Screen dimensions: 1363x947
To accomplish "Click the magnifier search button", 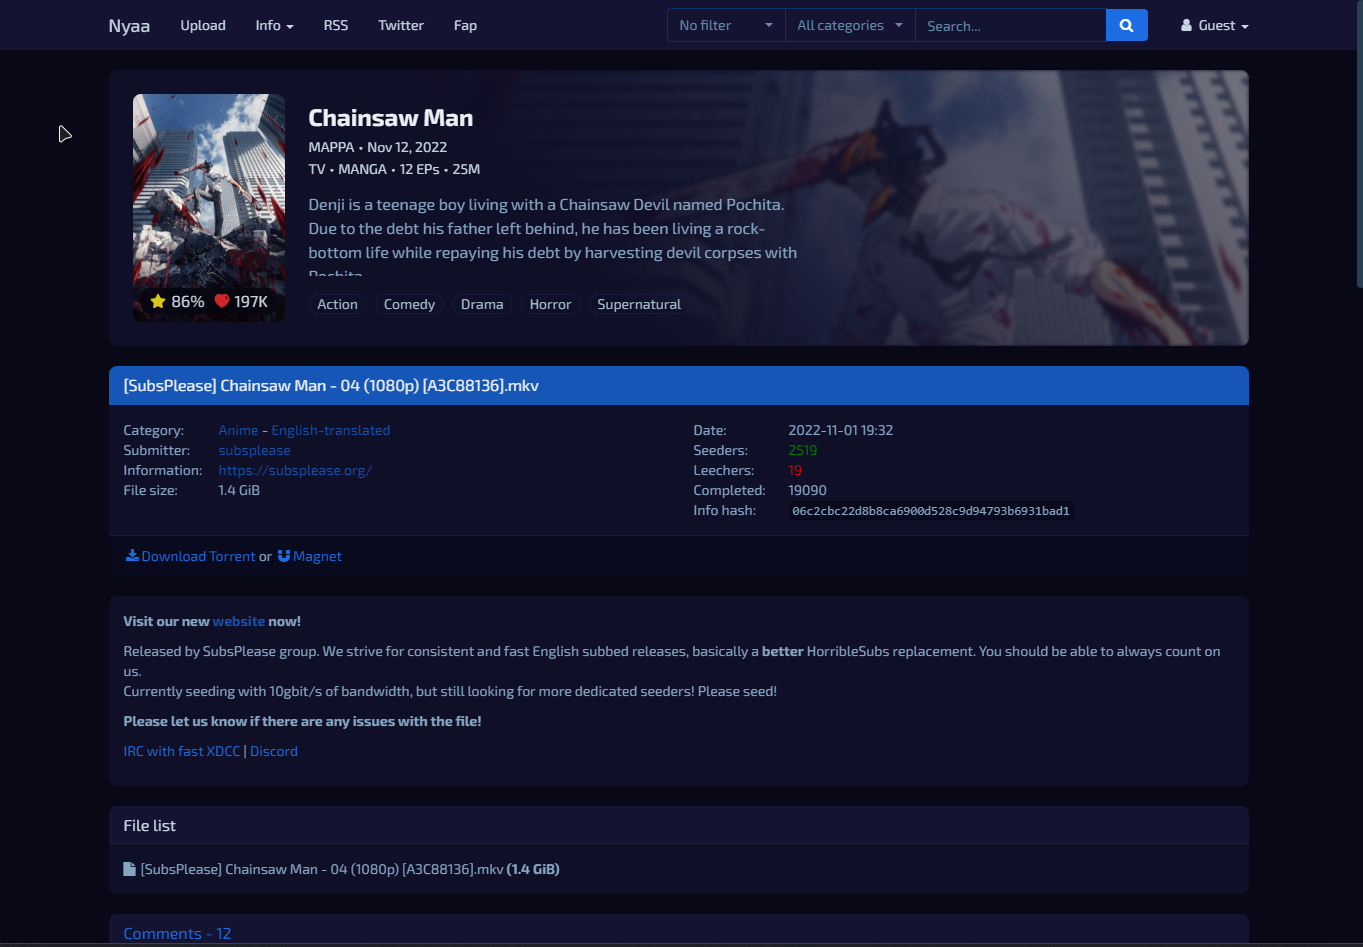I will point(1126,26).
